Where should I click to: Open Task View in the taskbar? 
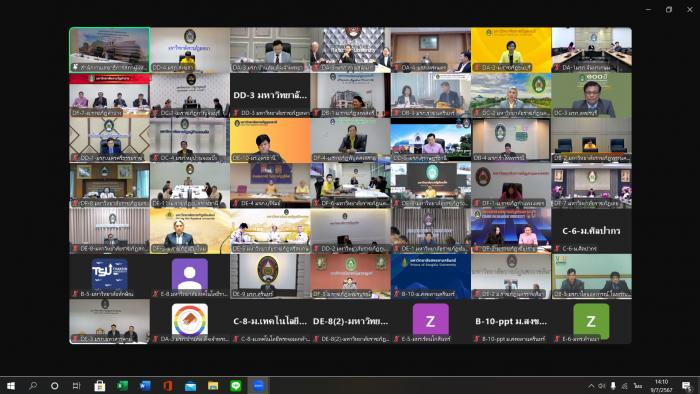tap(76, 386)
